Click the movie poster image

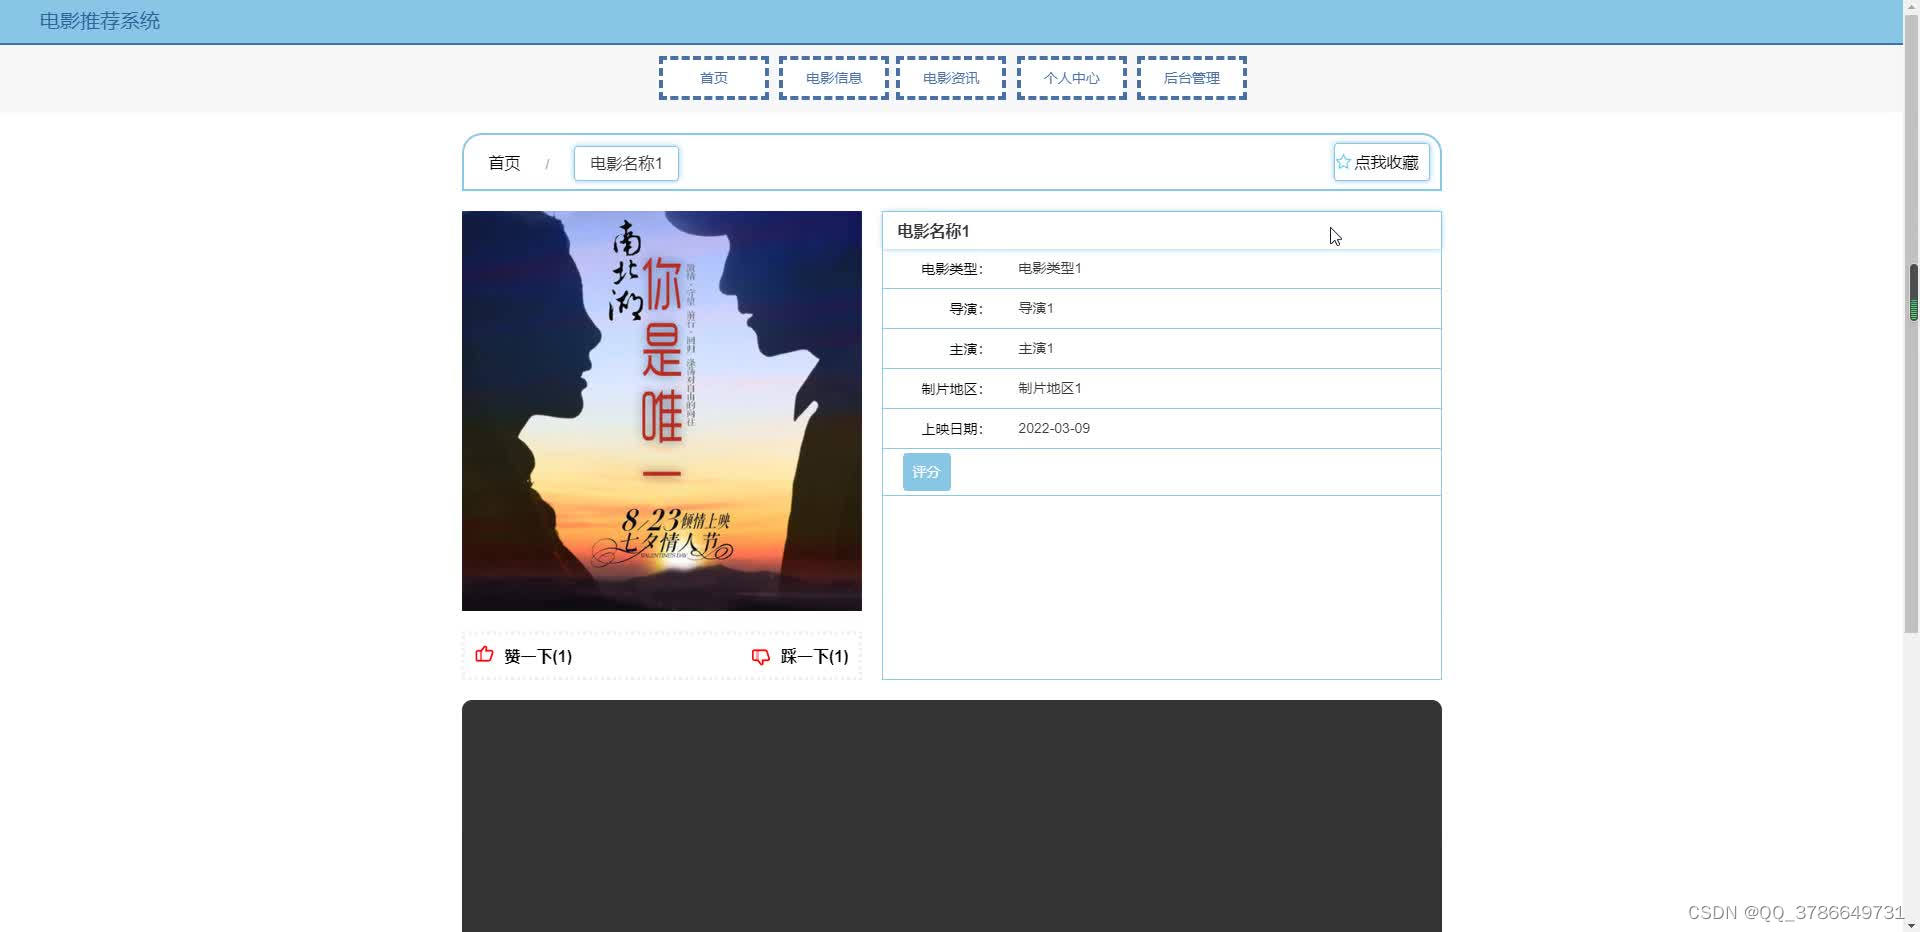[x=662, y=411]
